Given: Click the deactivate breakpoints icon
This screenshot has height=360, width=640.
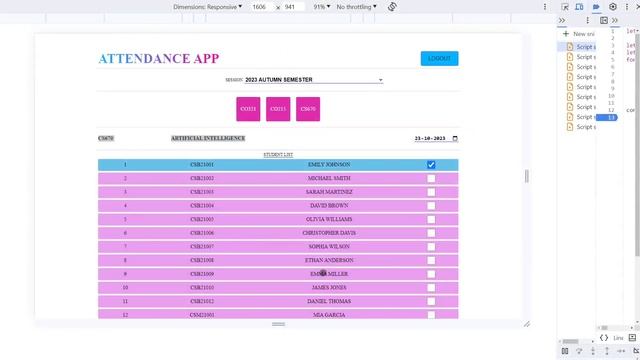Looking at the screenshot, I should 636,351.
